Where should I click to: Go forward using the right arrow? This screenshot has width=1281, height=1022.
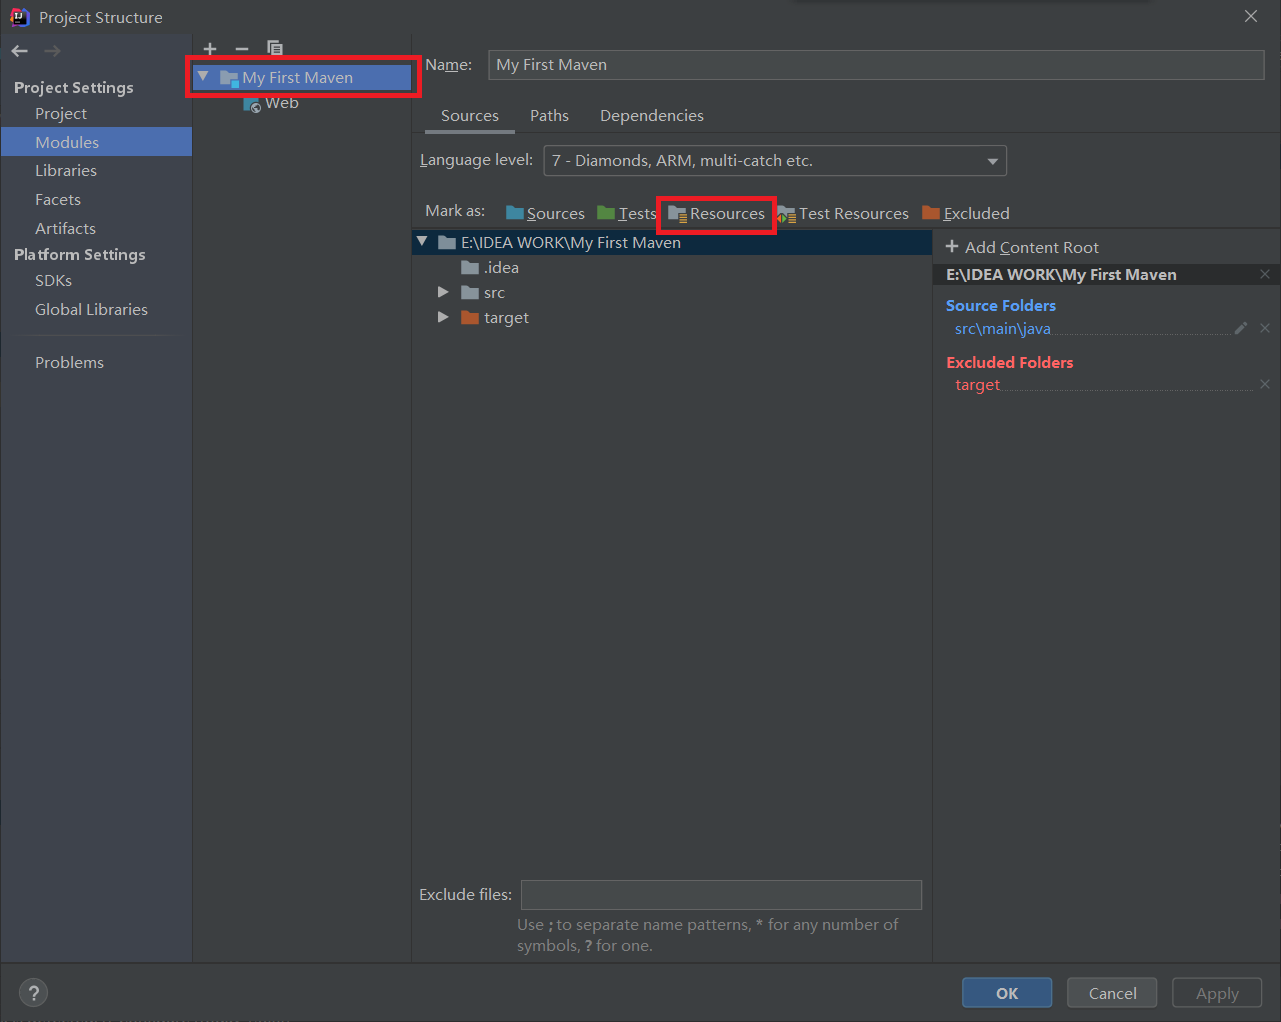52,51
